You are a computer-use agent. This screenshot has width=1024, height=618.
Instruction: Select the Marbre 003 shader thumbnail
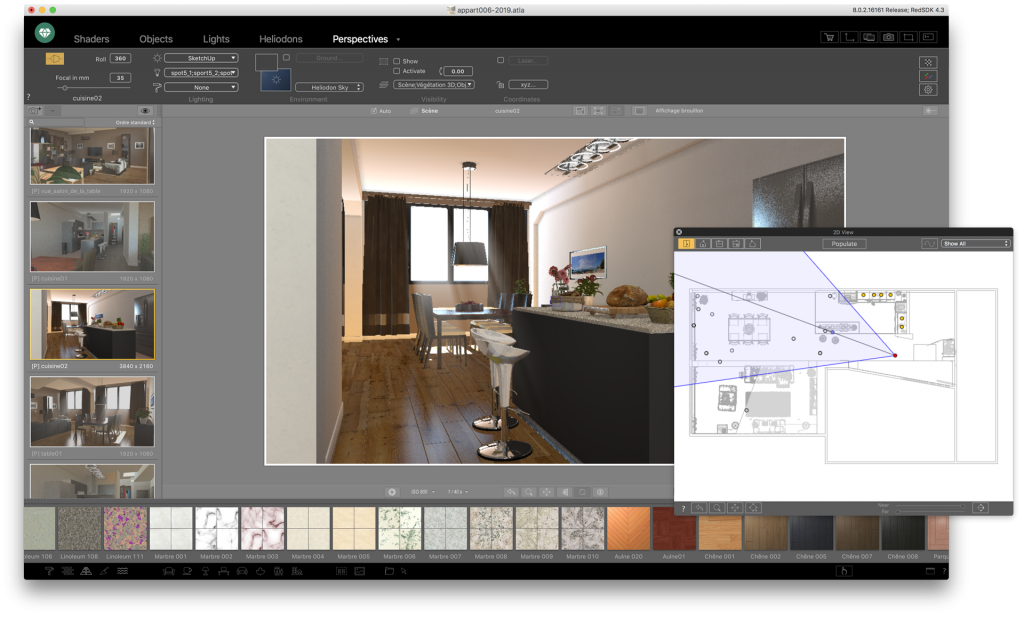coord(265,528)
